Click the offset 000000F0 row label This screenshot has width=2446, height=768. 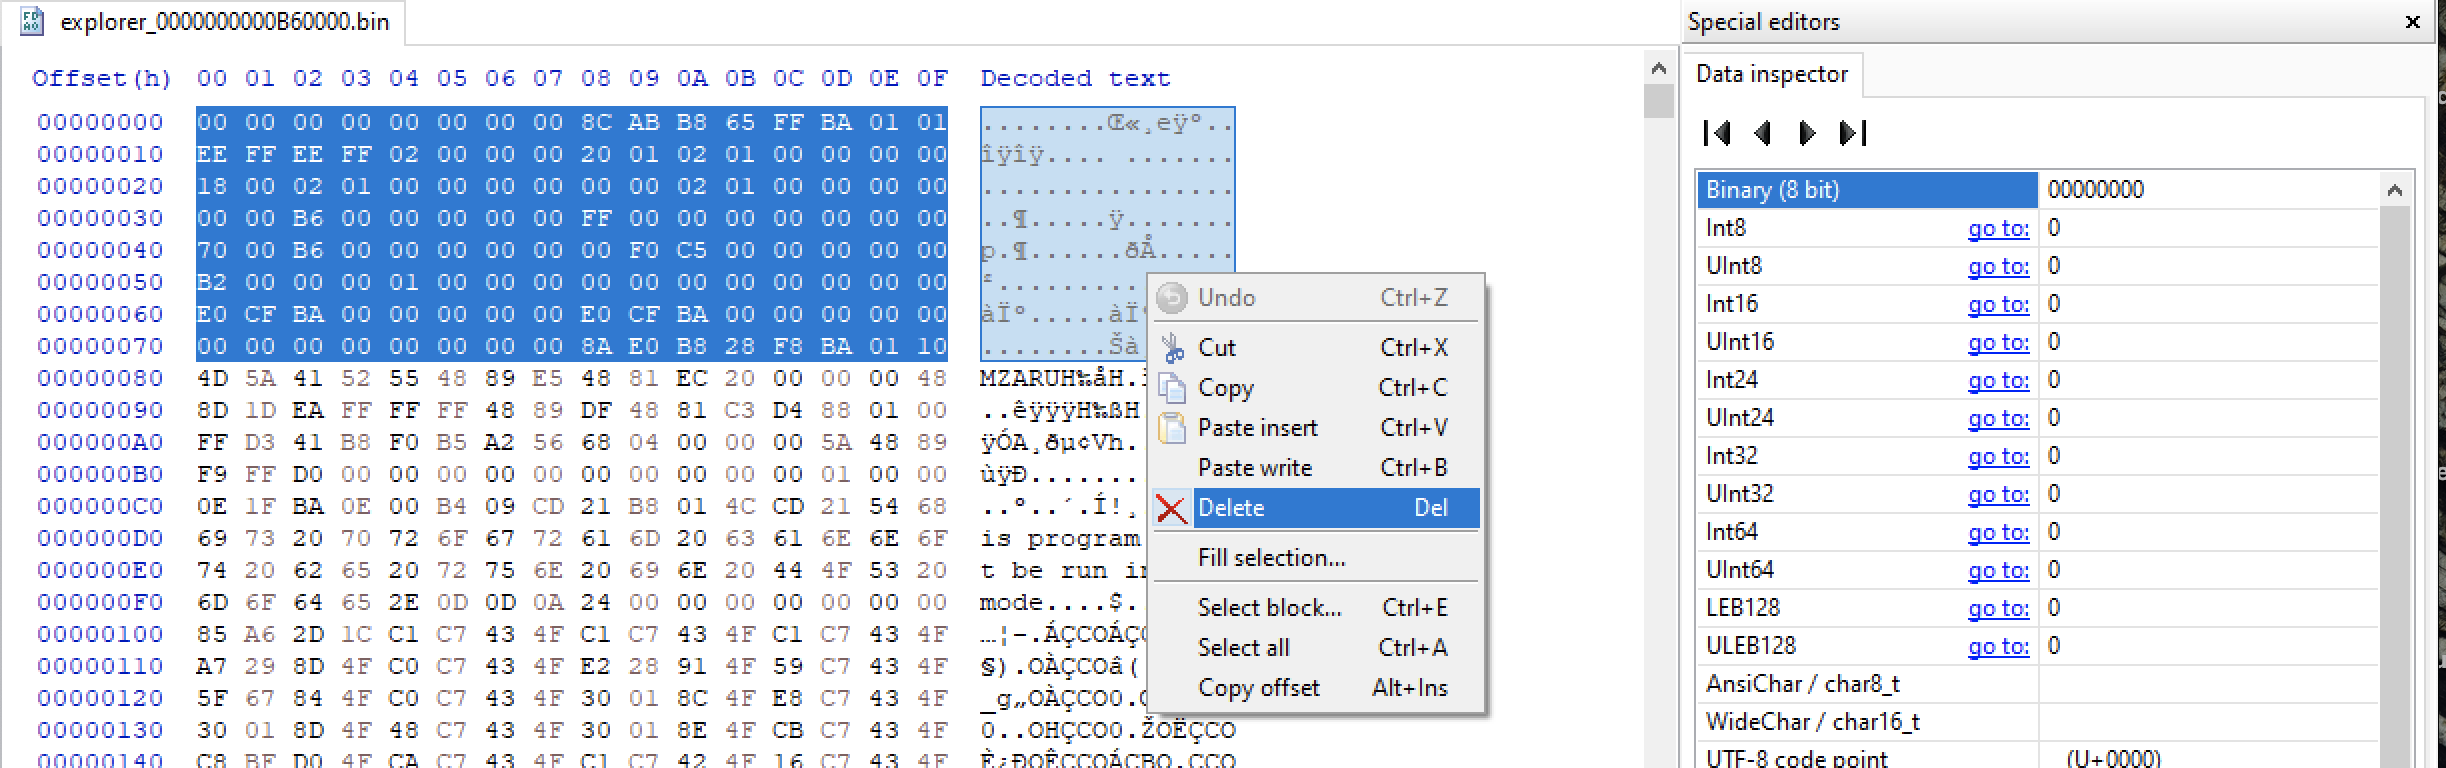coord(100,602)
